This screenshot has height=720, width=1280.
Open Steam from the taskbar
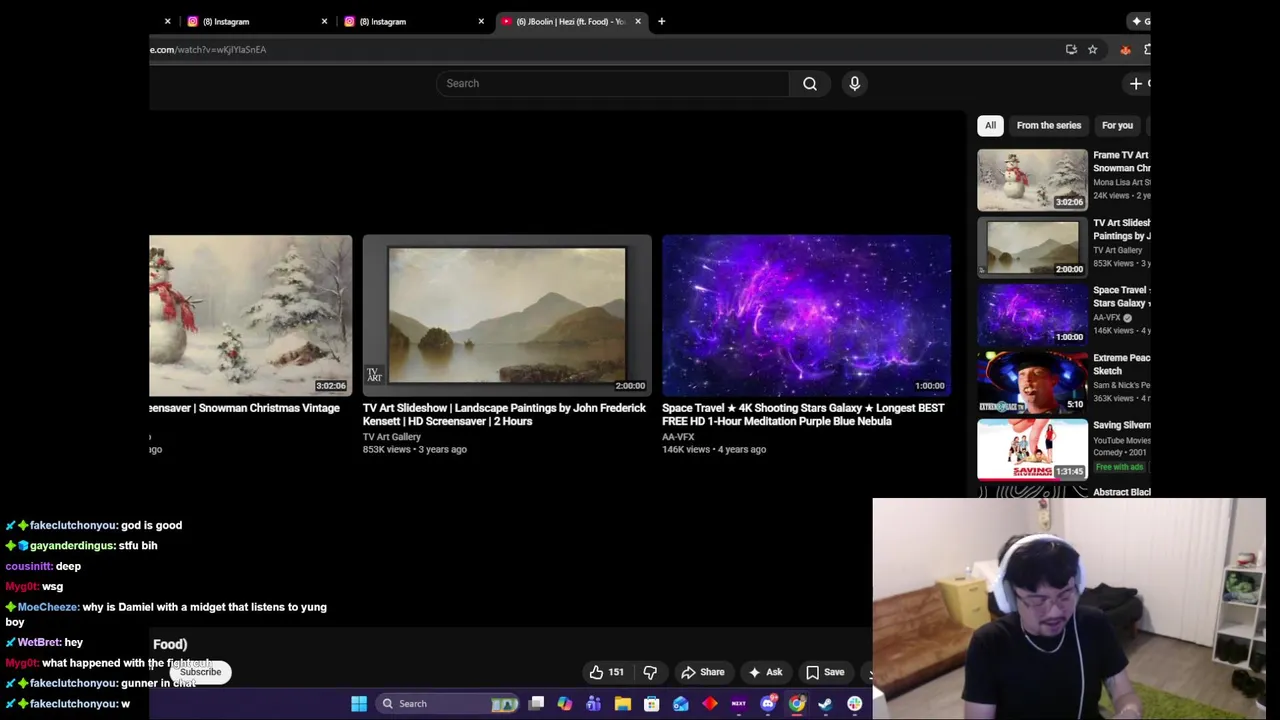(x=826, y=704)
